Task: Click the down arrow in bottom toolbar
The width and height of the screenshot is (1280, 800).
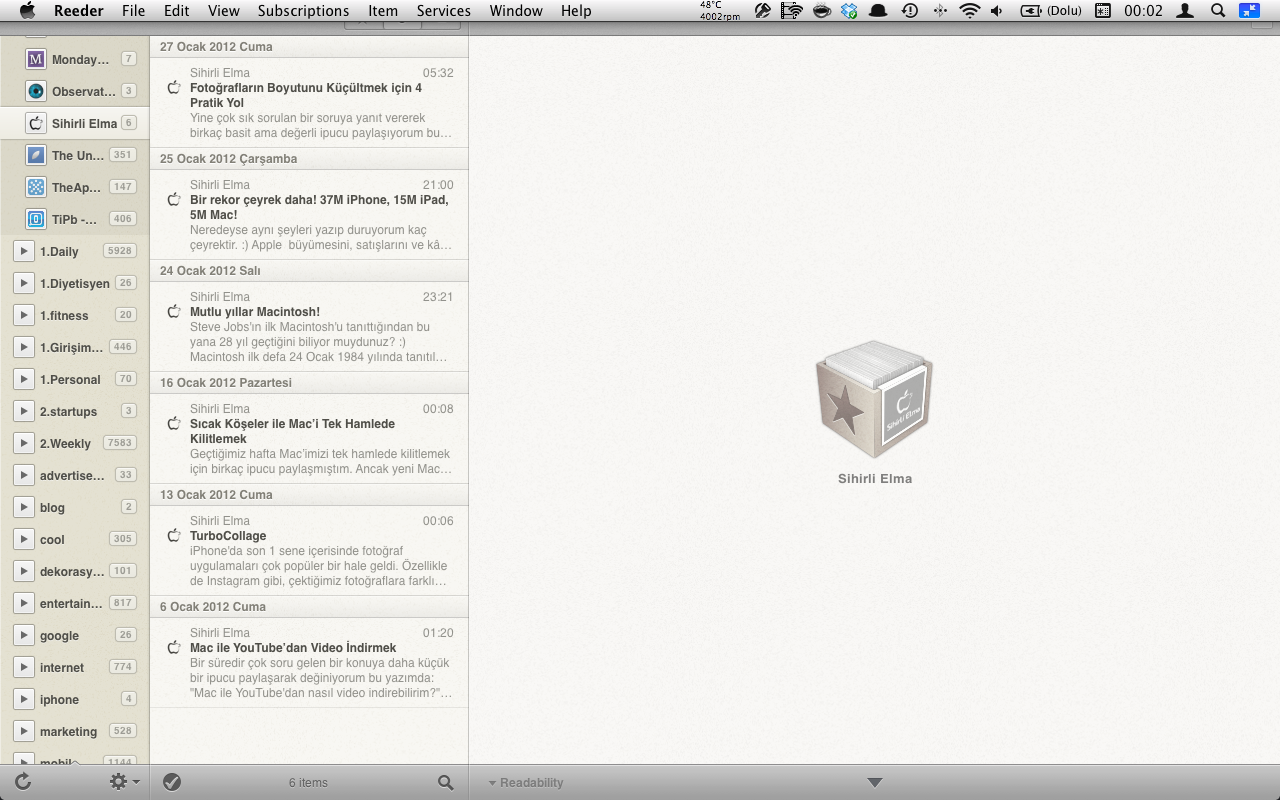Action: click(x=875, y=782)
